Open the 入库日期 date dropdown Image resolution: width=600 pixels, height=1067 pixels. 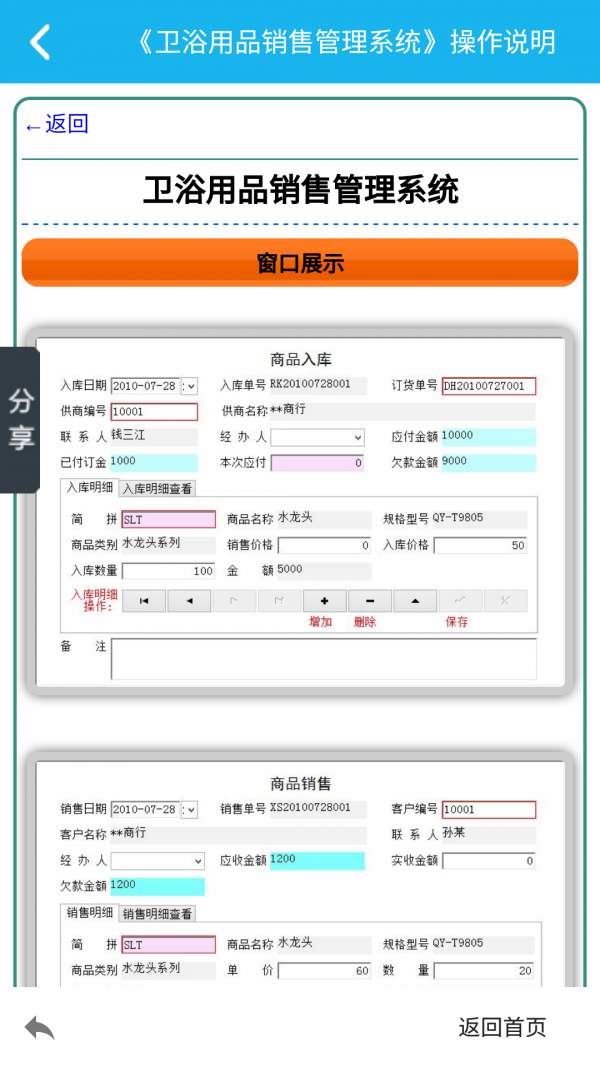coord(190,386)
